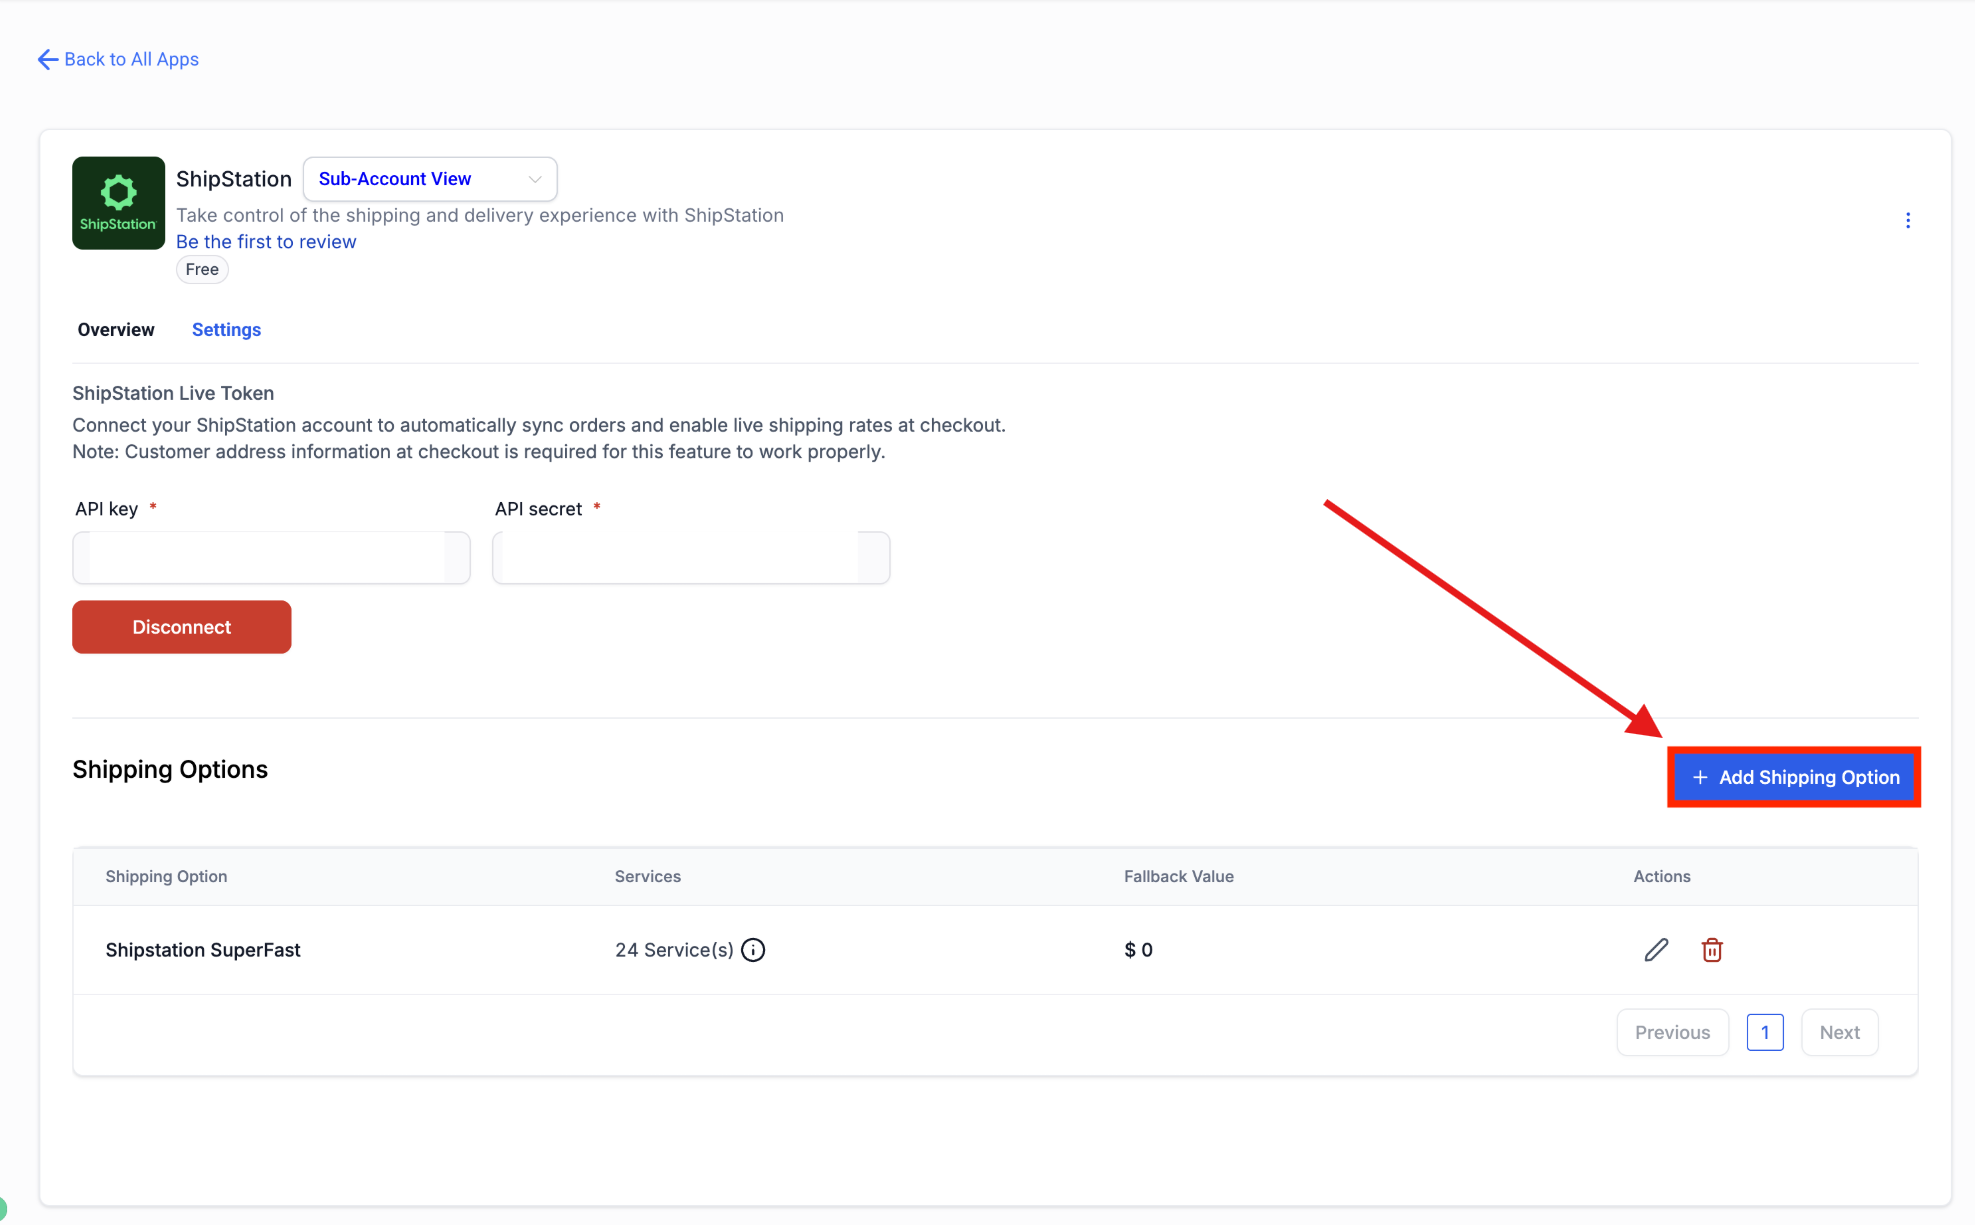The height and width of the screenshot is (1225, 1975).
Task: Click the API secret input field
Action: tap(690, 558)
